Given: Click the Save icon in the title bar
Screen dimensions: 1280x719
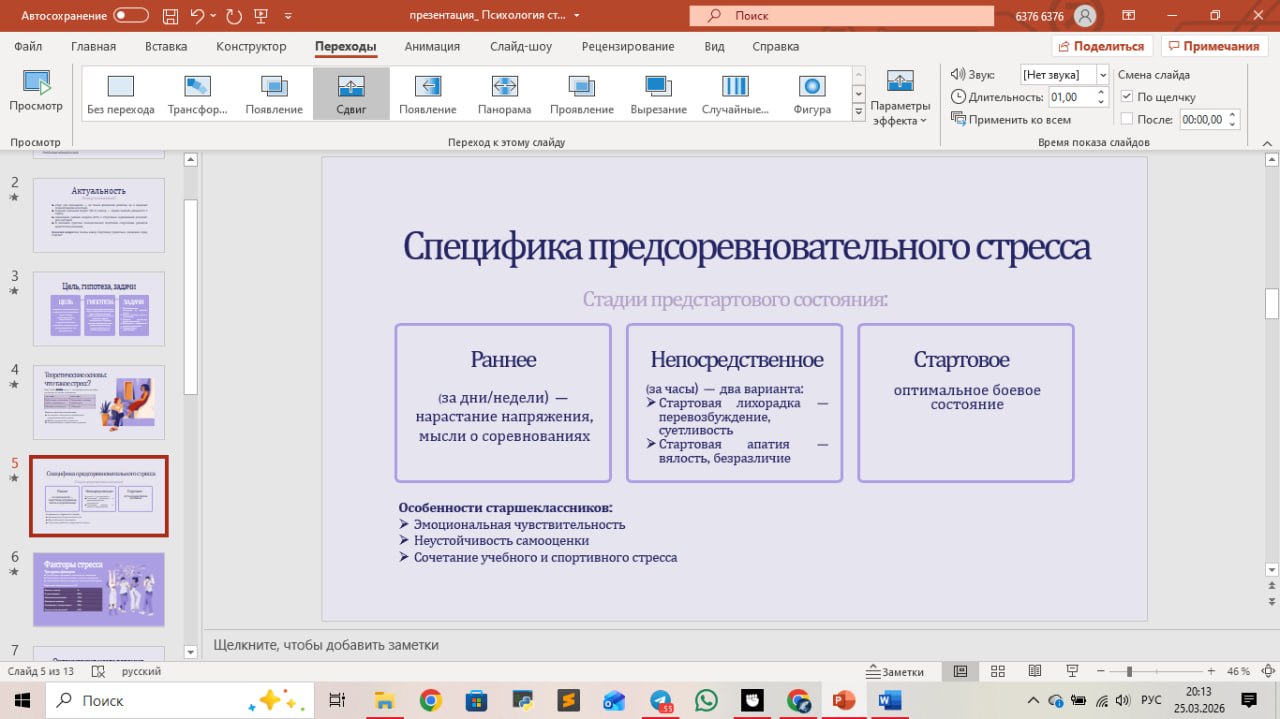Looking at the screenshot, I should pyautogui.click(x=169, y=15).
